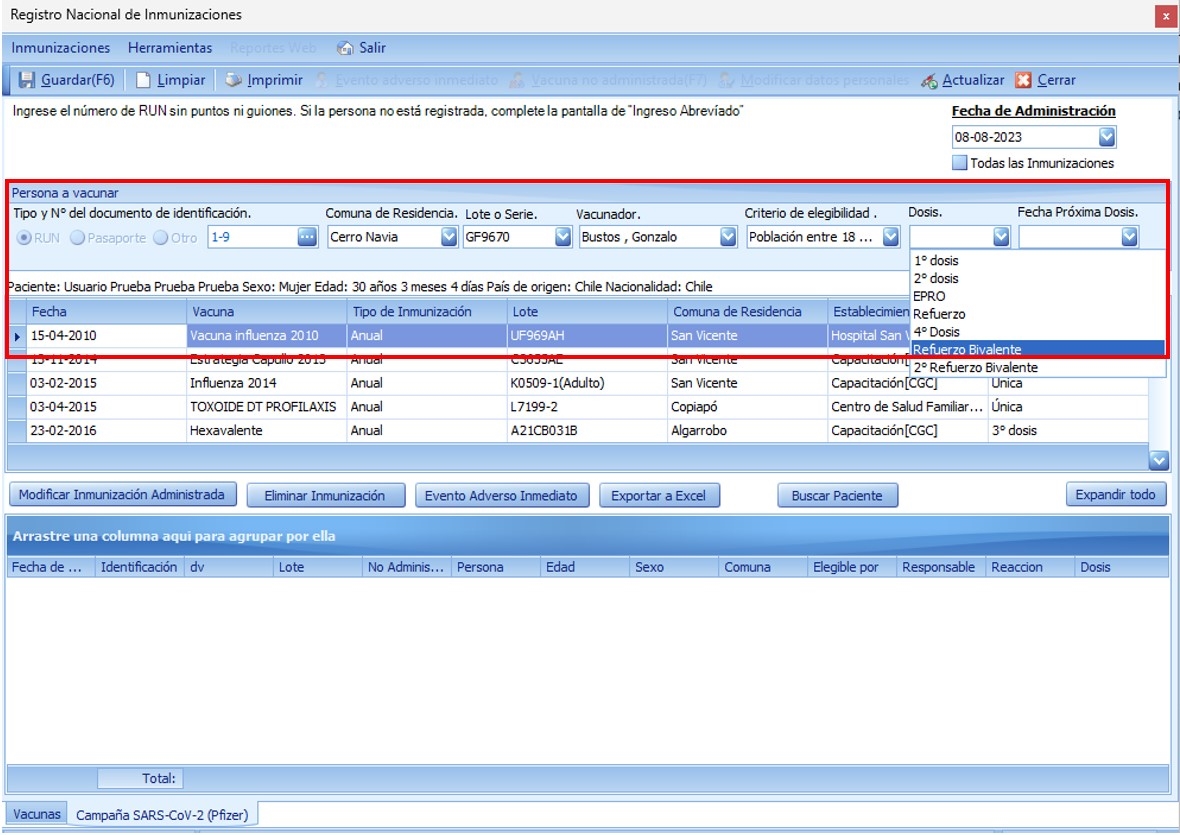The image size is (1180, 835).
Task: Select the Hexavalente row
Action: click(578, 431)
